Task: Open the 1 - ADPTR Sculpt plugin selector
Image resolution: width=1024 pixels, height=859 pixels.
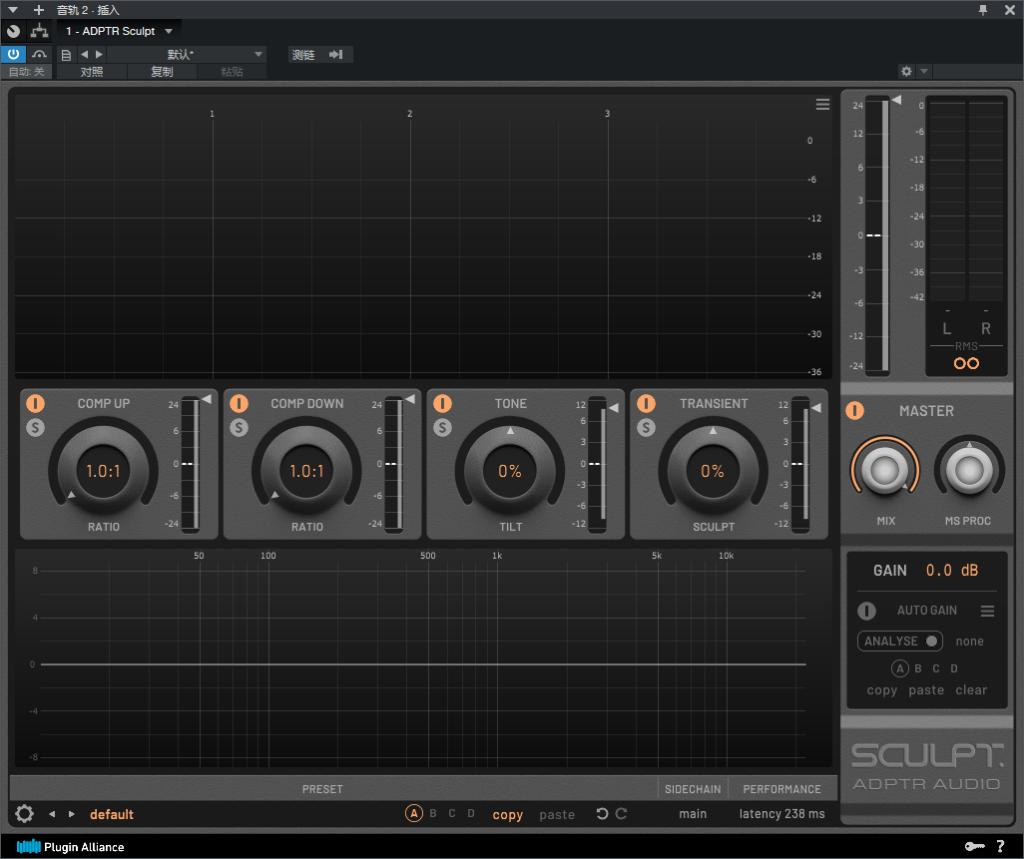Action: [119, 31]
